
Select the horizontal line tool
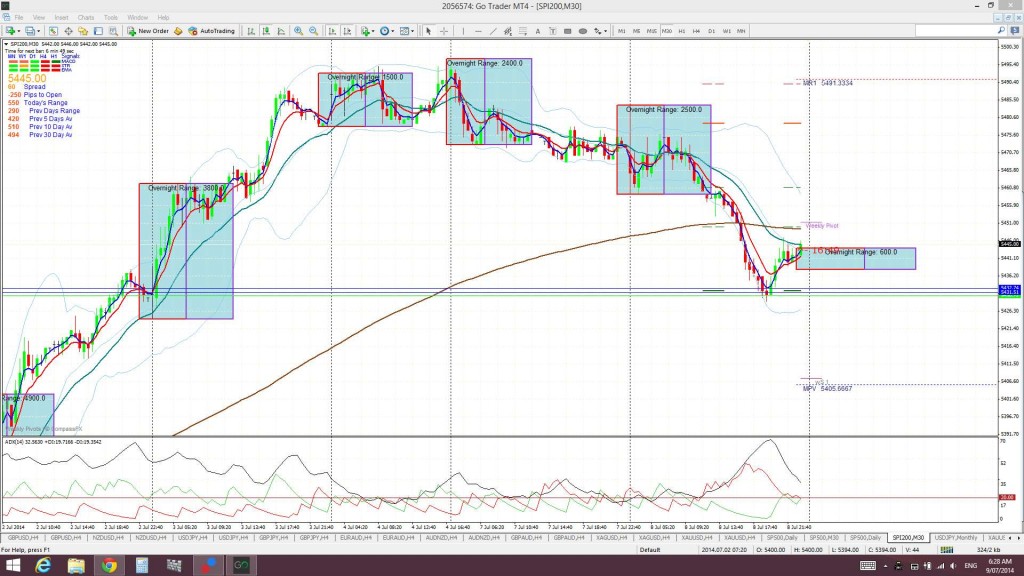pyautogui.click(x=478, y=31)
